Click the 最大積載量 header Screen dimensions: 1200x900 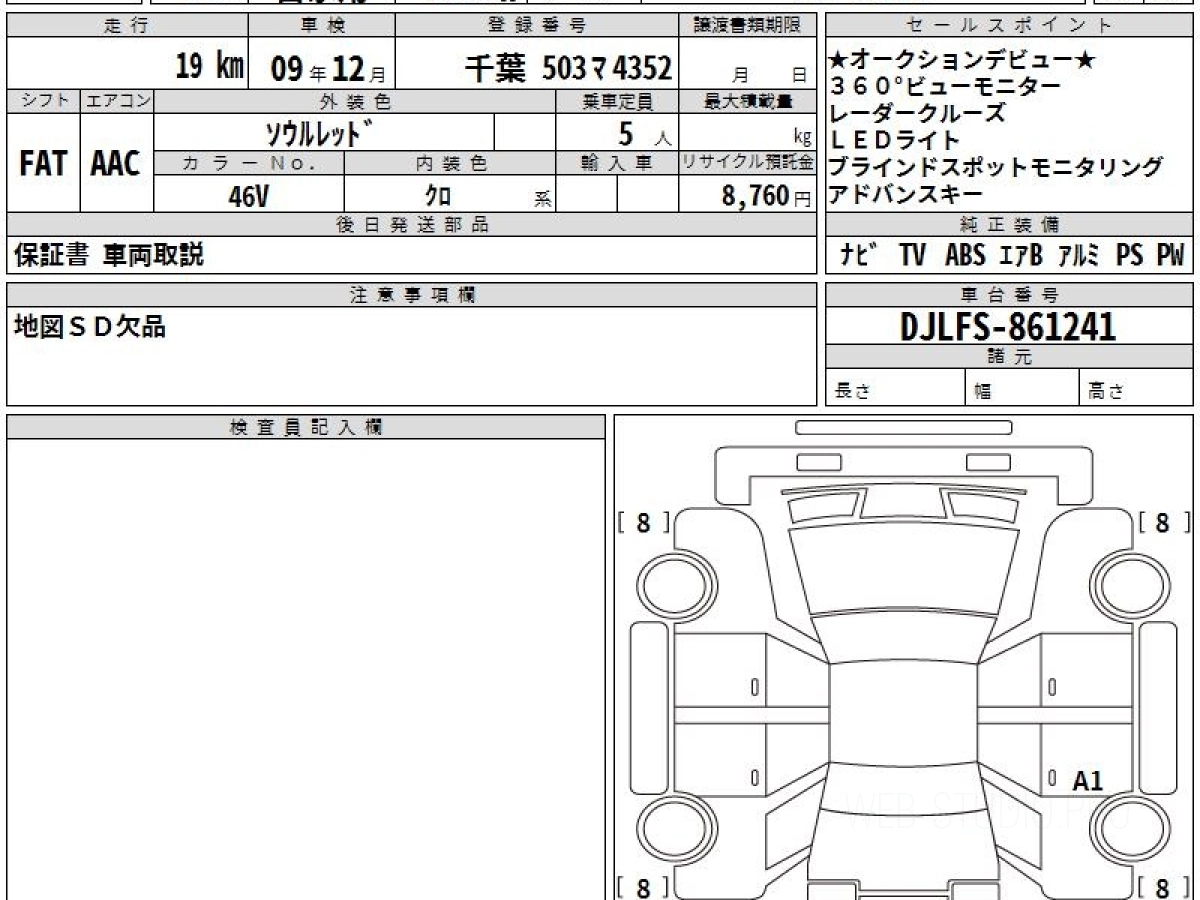(748, 101)
